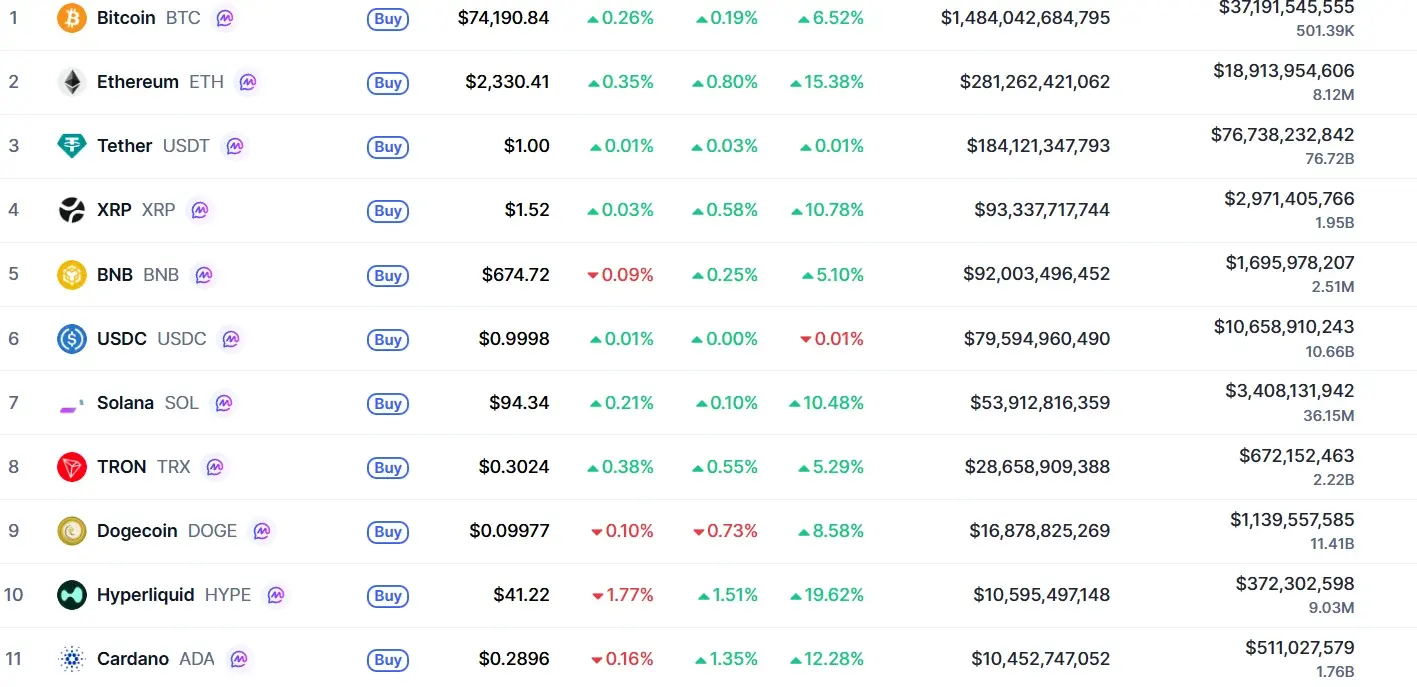Click Buy on the Ethereum row
1417x687 pixels.
coord(387,83)
